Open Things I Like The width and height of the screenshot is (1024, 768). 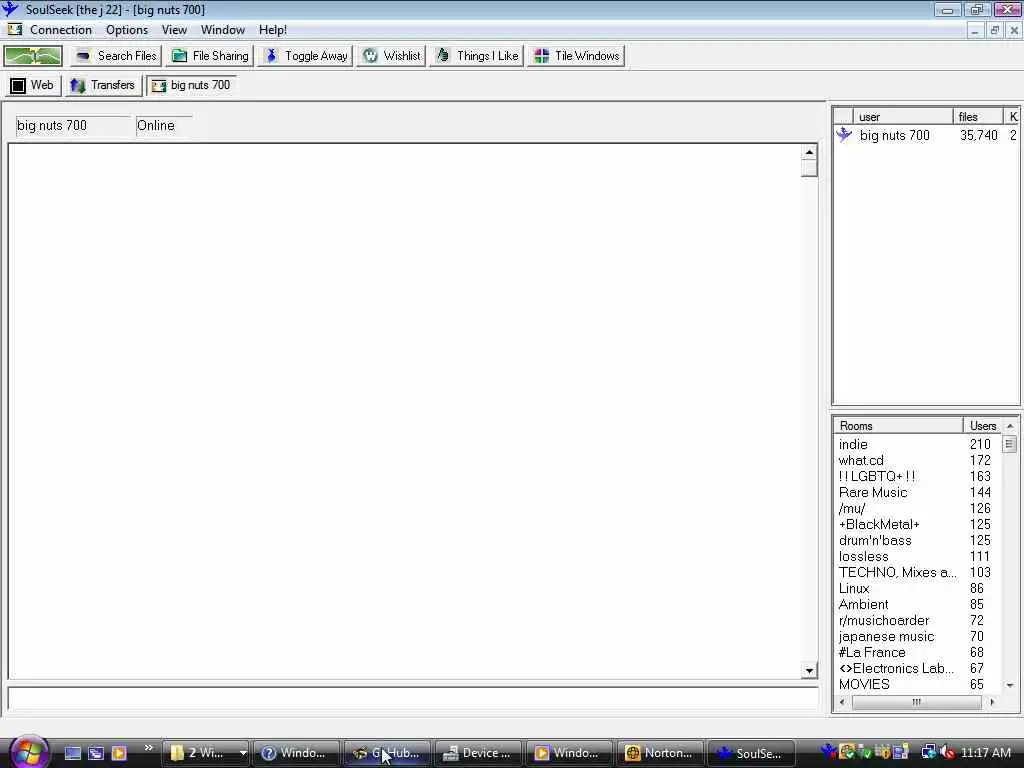coord(477,56)
